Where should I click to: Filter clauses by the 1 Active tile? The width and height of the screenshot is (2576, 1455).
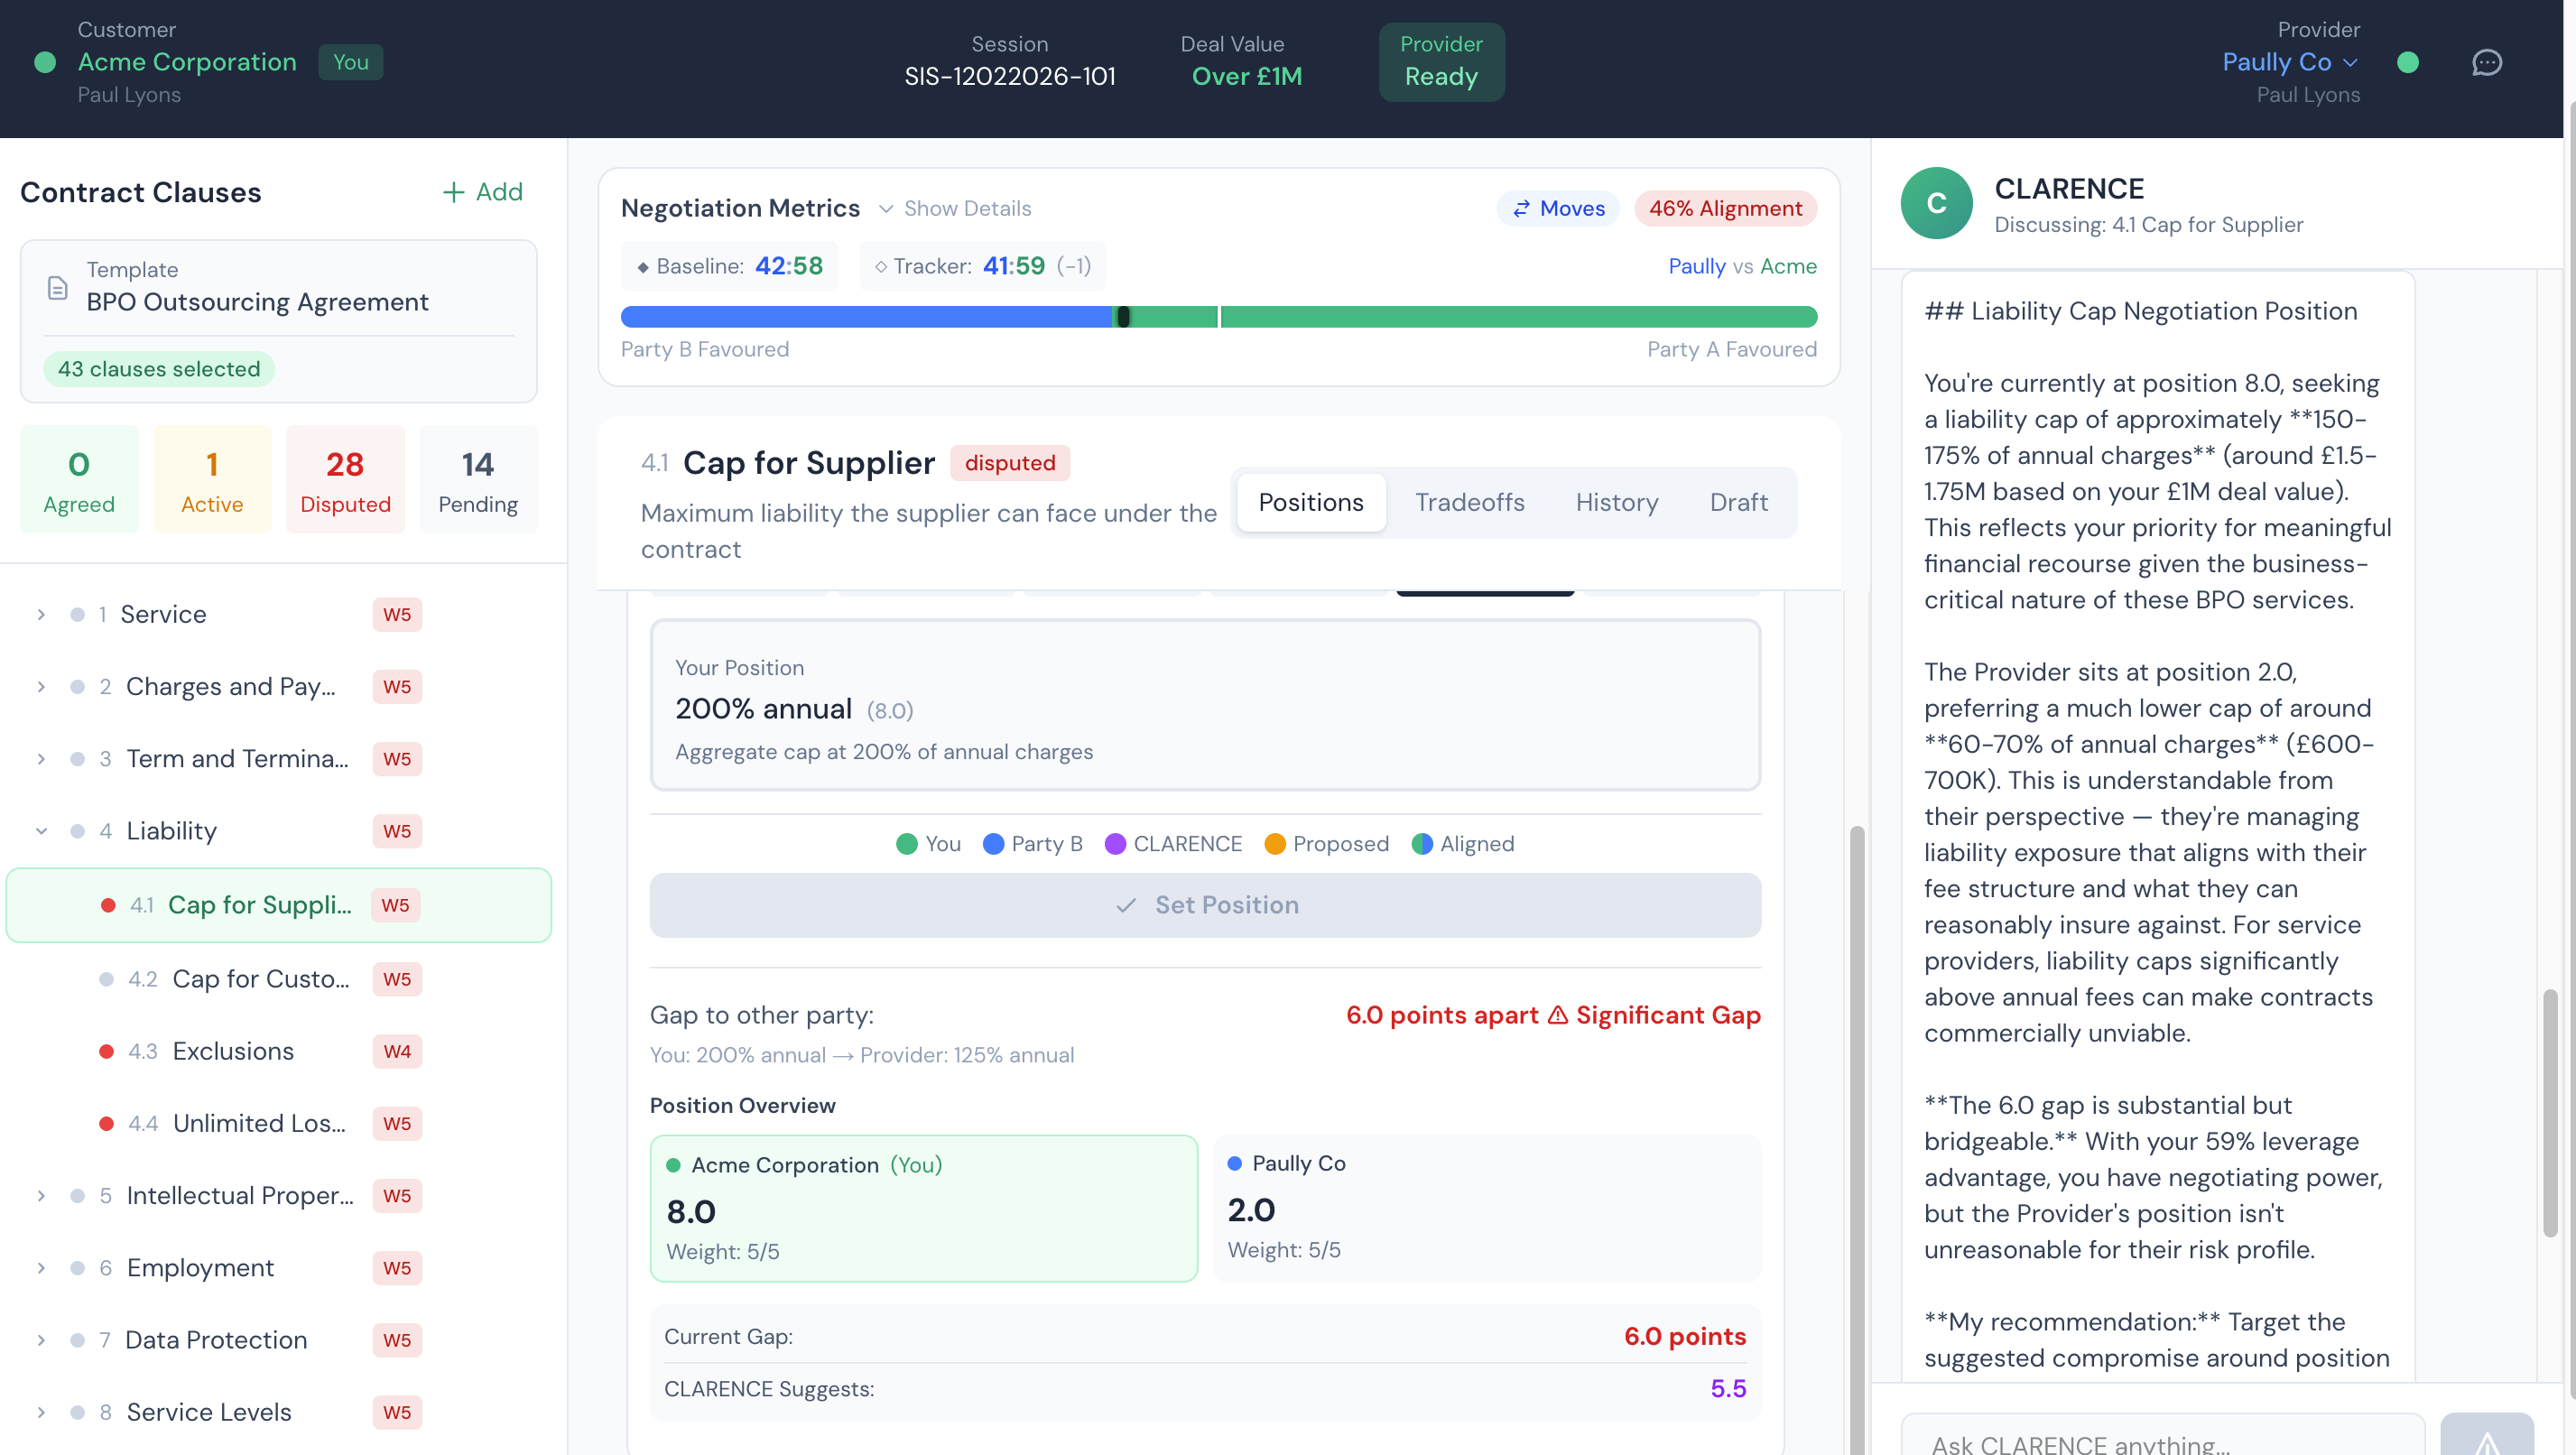(212, 480)
